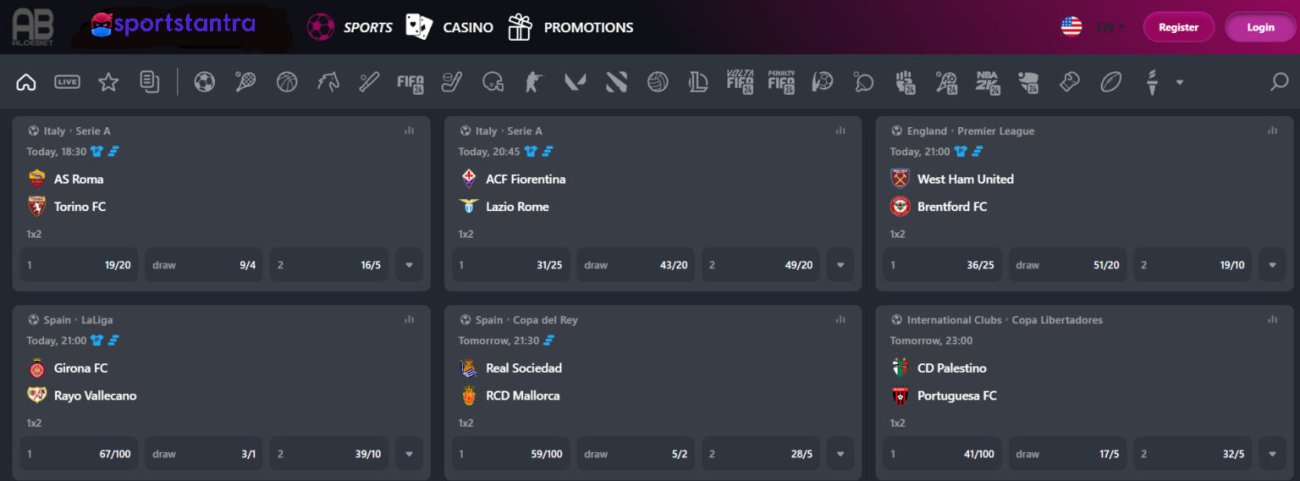Image resolution: width=1300 pixels, height=481 pixels.
Task: Select the basketball sport icon
Action: (x=287, y=82)
